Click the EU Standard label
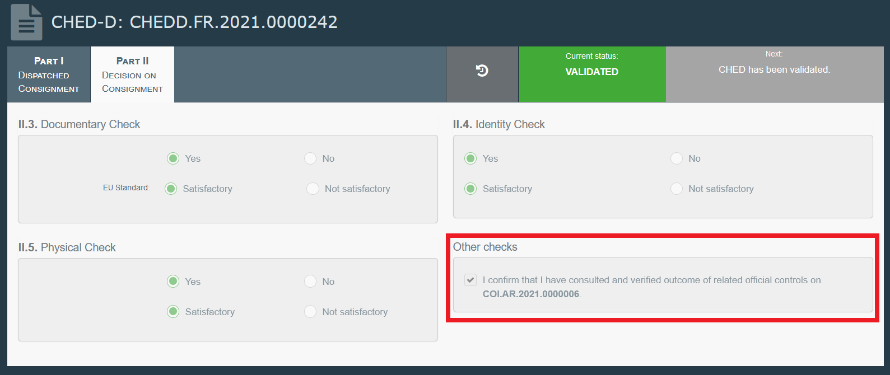The width and height of the screenshot is (890, 375). pos(125,188)
